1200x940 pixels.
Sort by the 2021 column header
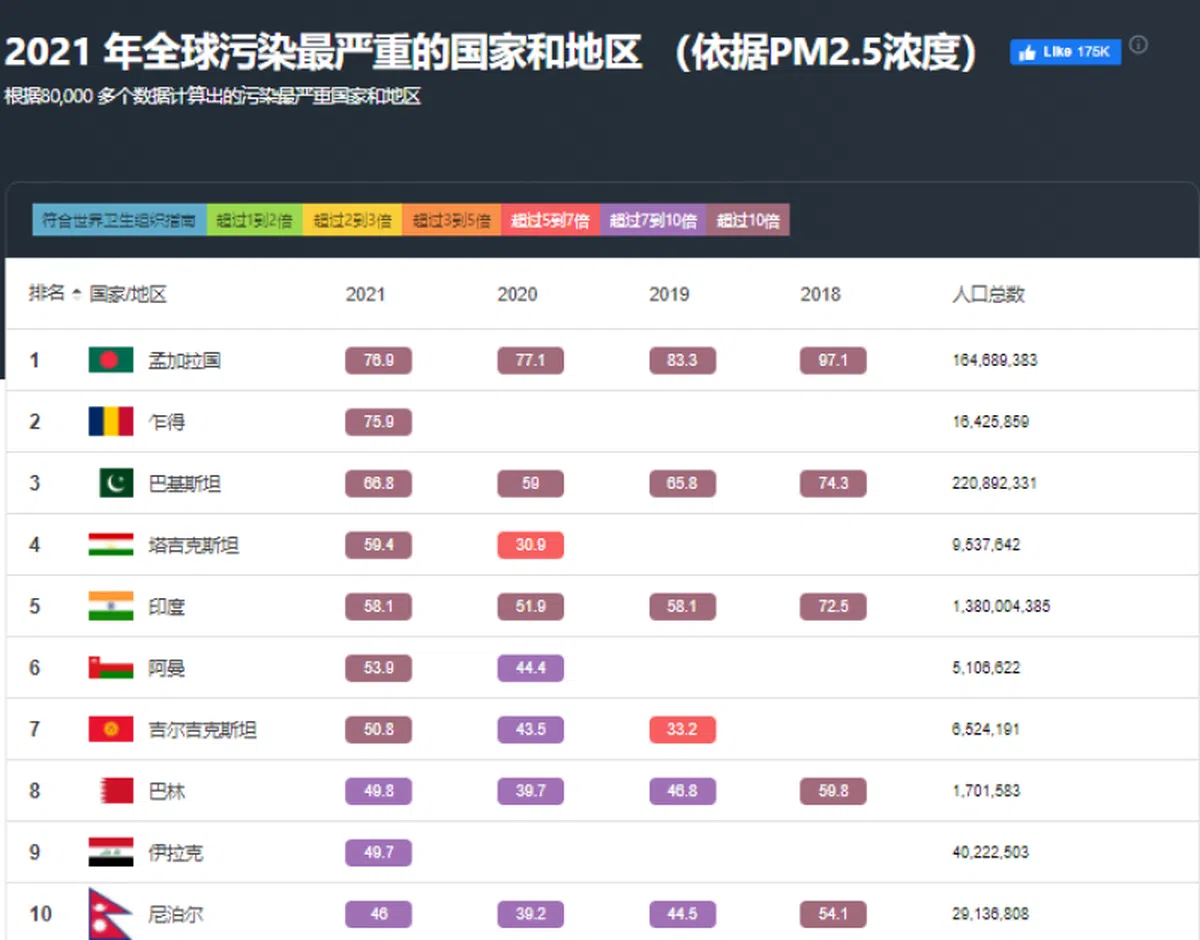point(365,295)
